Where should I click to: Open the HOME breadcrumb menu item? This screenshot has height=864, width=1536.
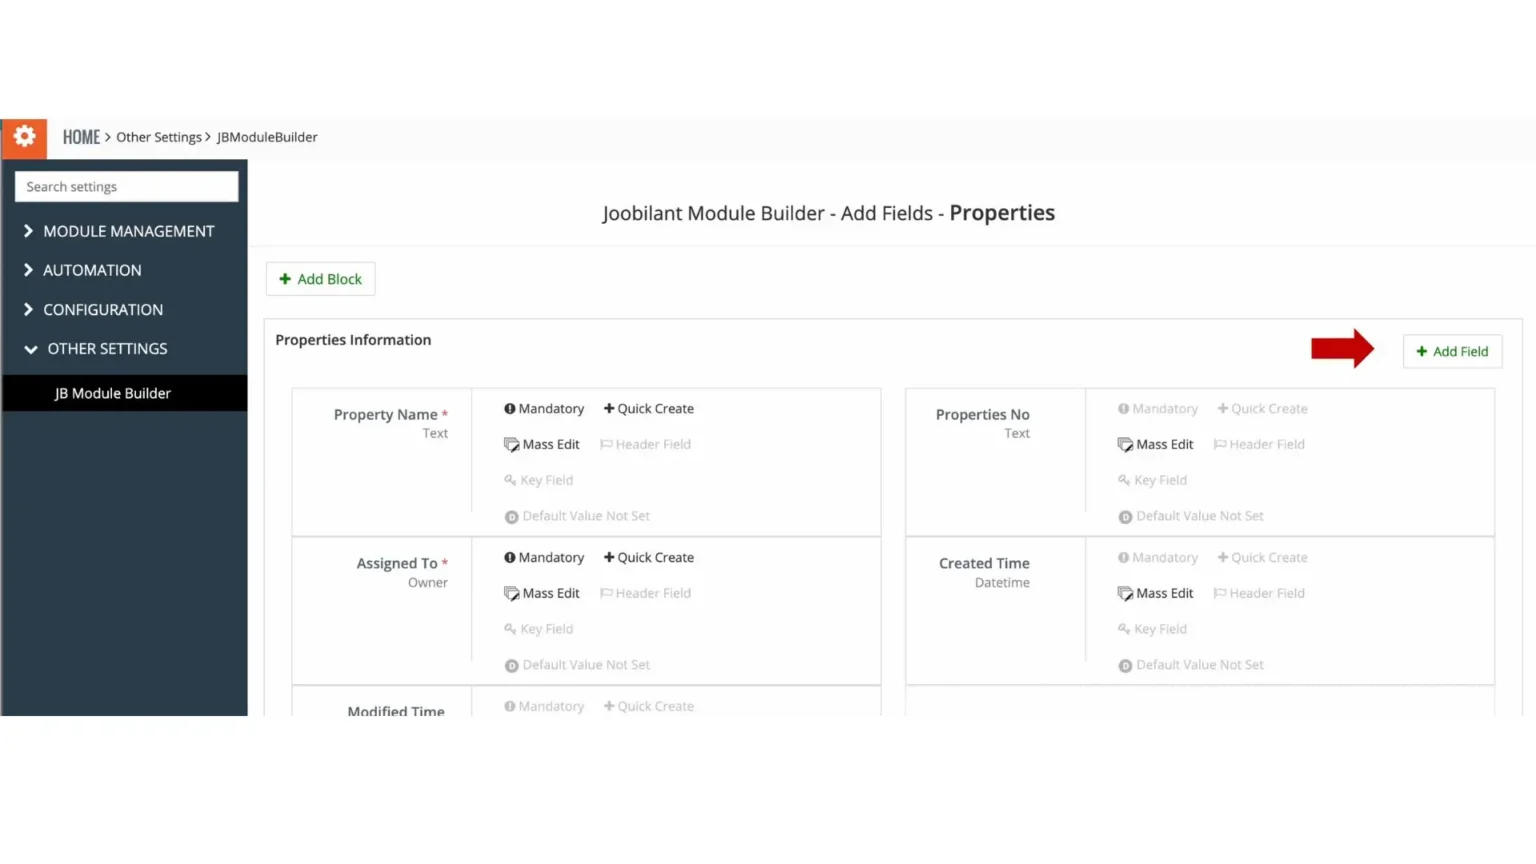pos(81,137)
